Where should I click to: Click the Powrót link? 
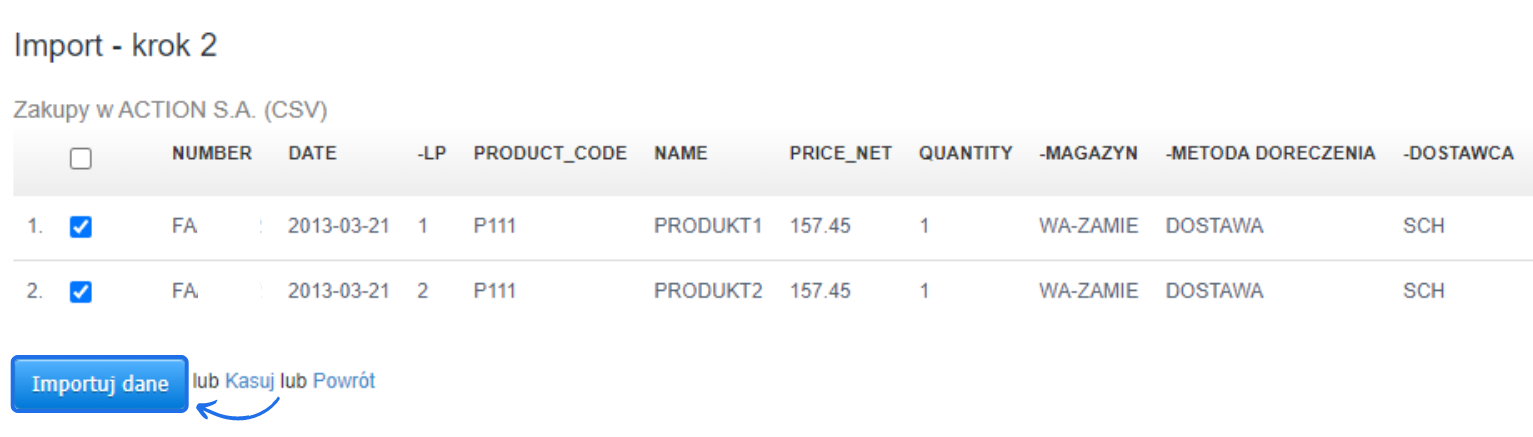click(x=344, y=381)
